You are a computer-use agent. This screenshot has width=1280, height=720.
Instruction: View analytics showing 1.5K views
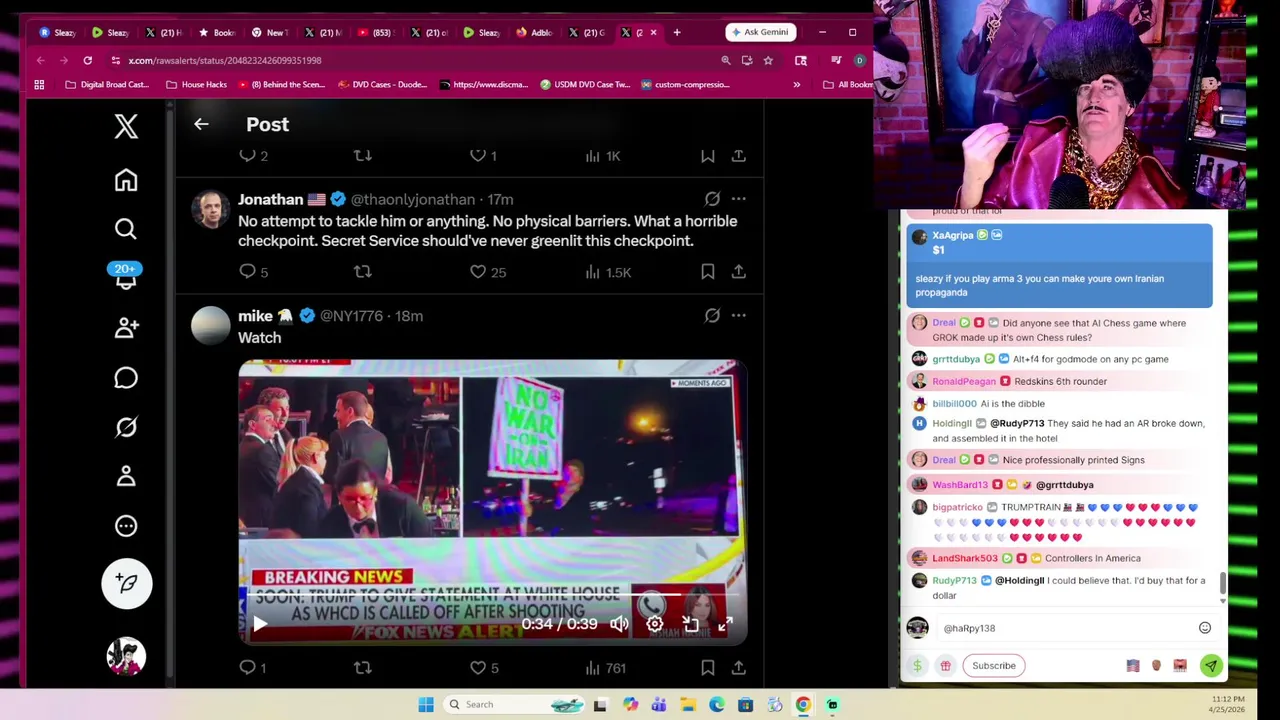(608, 272)
